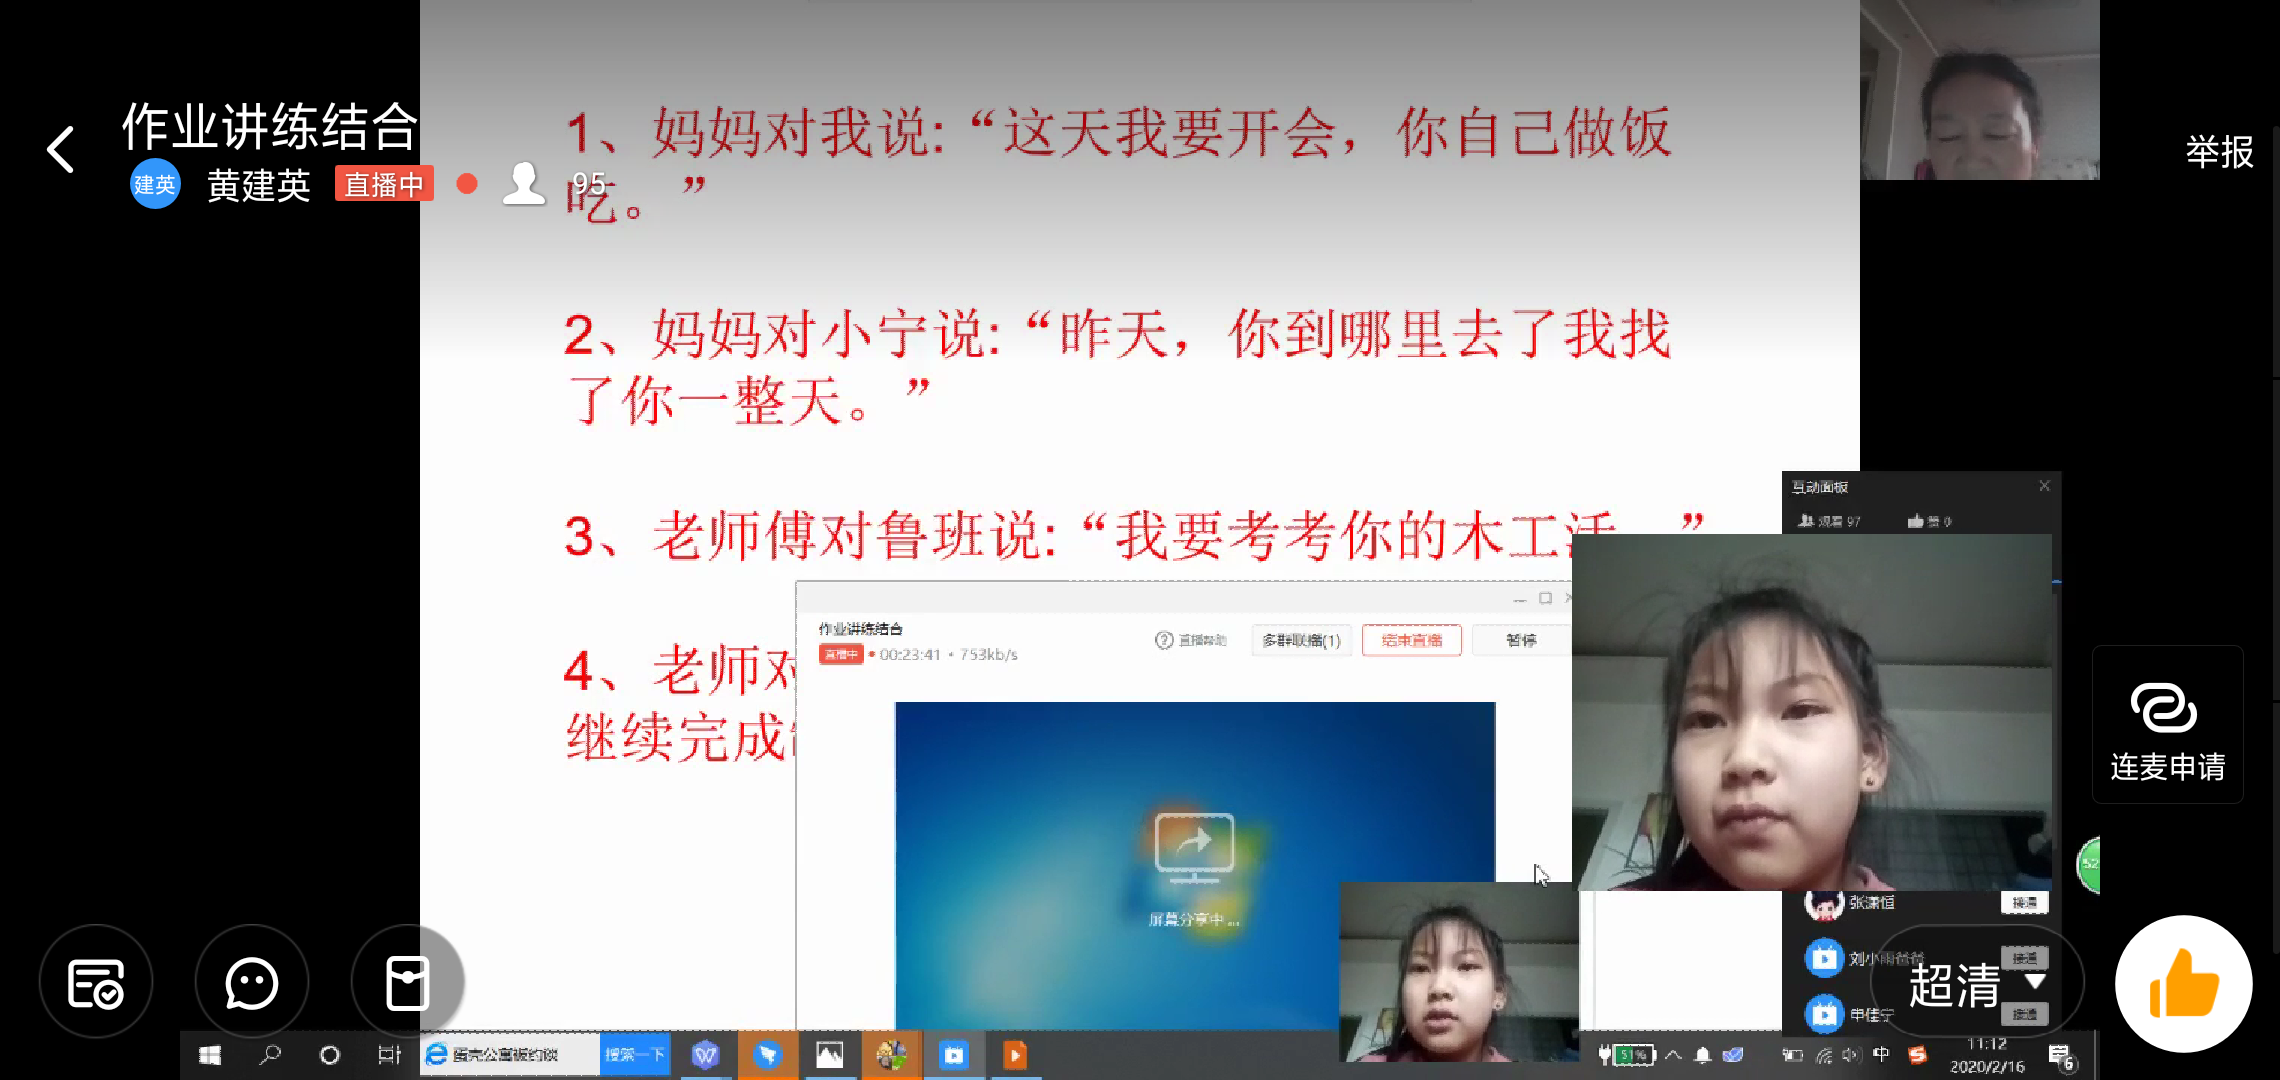
Task: Close the 互动面板 panel
Action: click(2044, 486)
